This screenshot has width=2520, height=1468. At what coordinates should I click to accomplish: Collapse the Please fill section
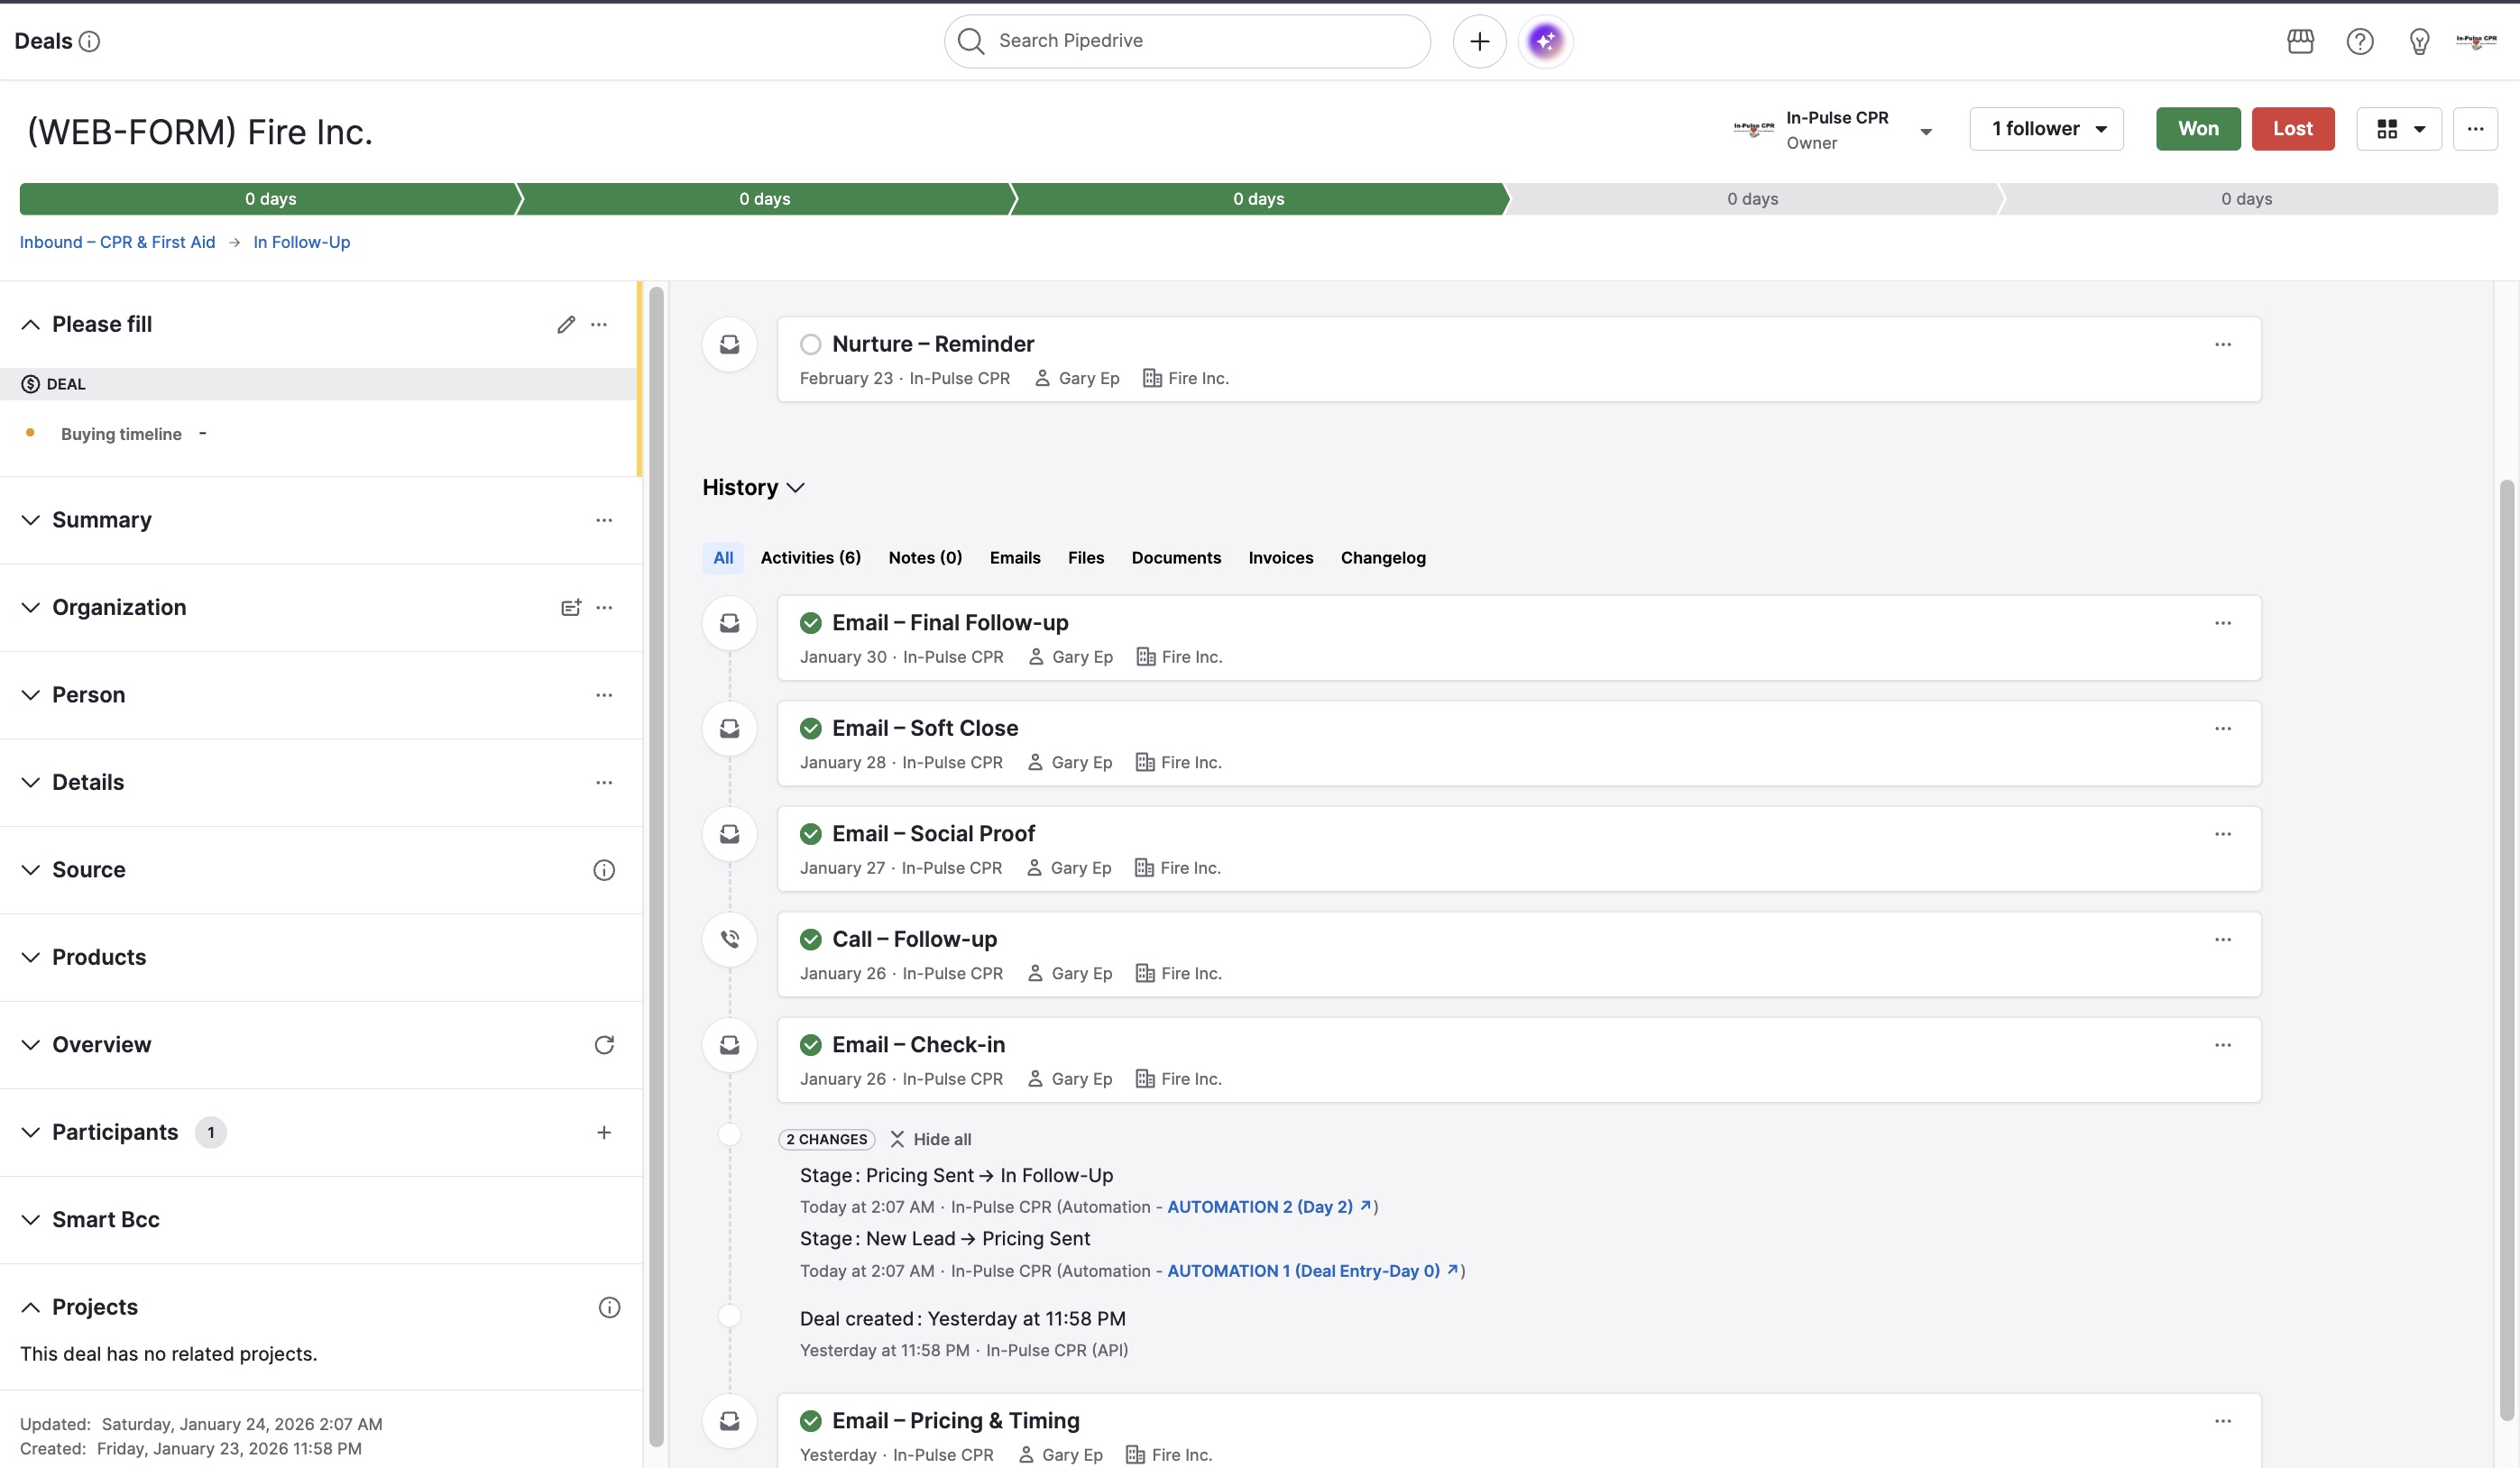(x=31, y=324)
